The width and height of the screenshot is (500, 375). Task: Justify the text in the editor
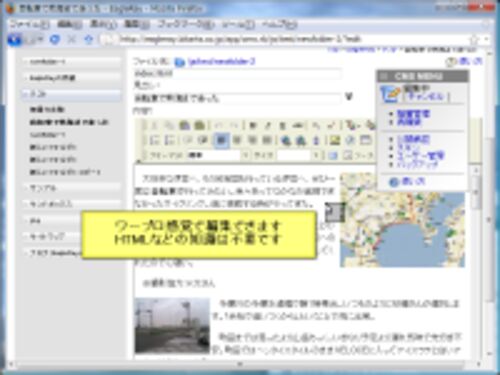[x=267, y=140]
